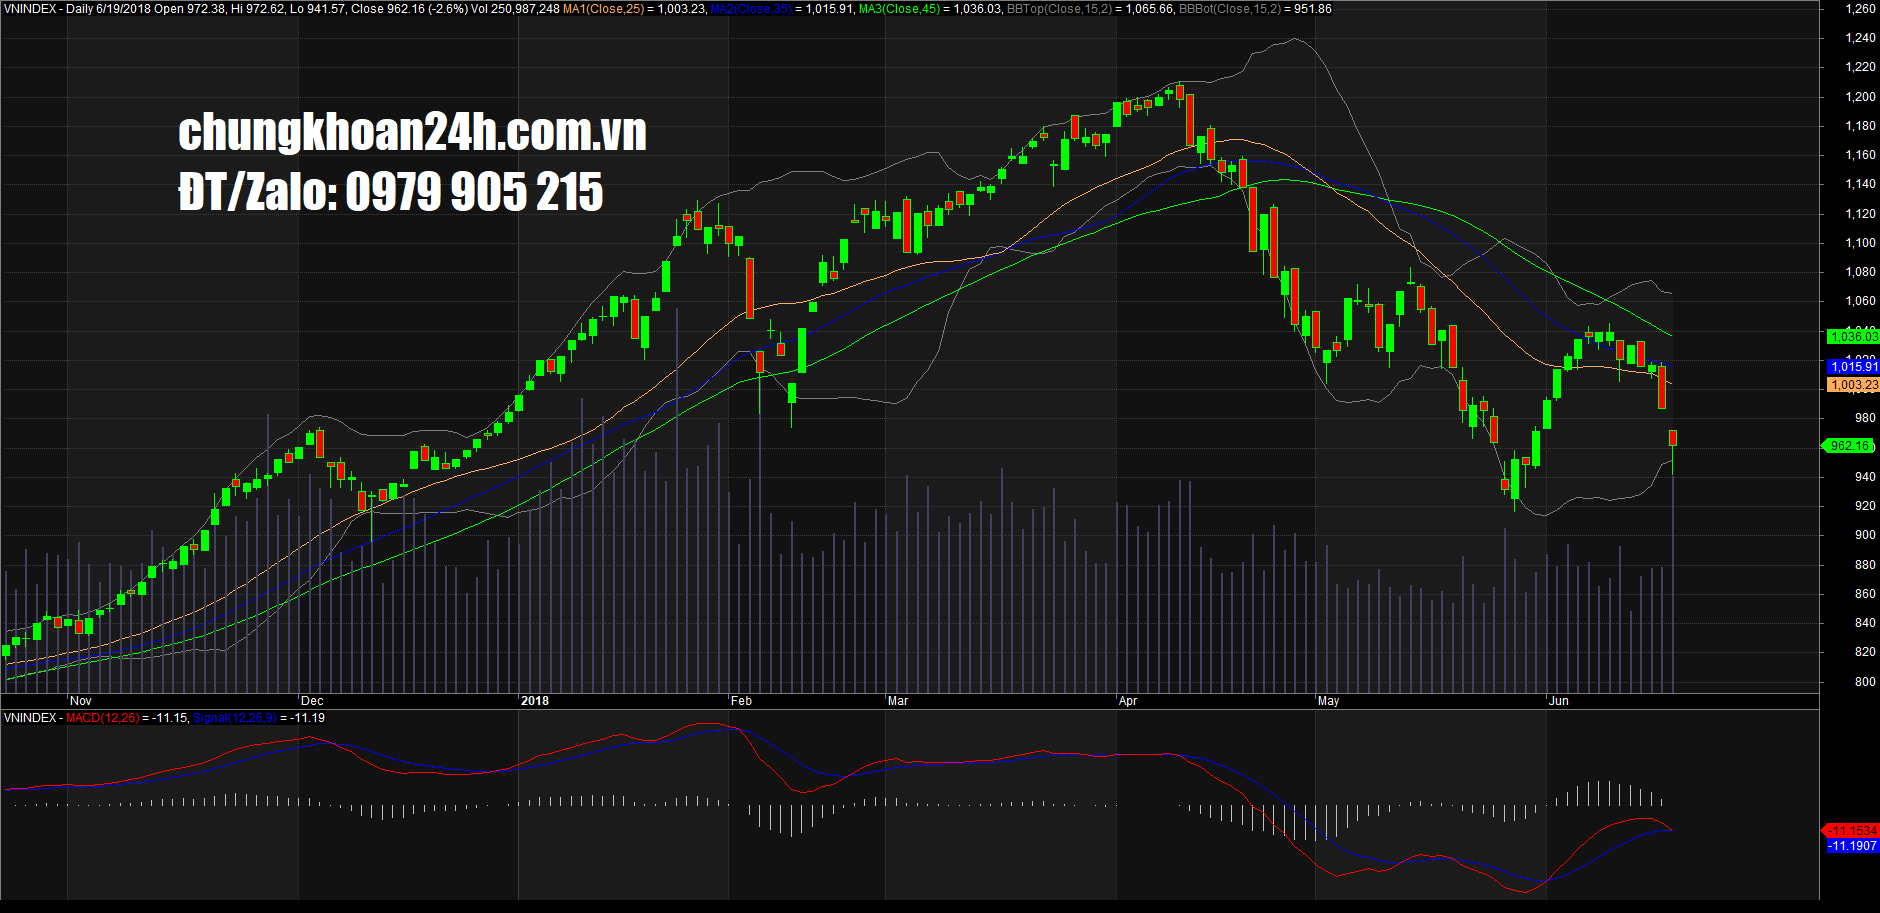Click the green MA3(Close,45) indicator label
Image resolution: width=1880 pixels, height=913 pixels.
tap(899, 9)
